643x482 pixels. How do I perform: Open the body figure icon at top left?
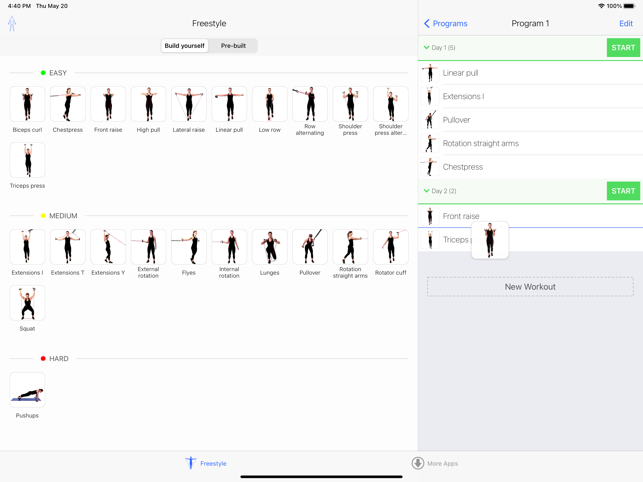pyautogui.click(x=12, y=24)
